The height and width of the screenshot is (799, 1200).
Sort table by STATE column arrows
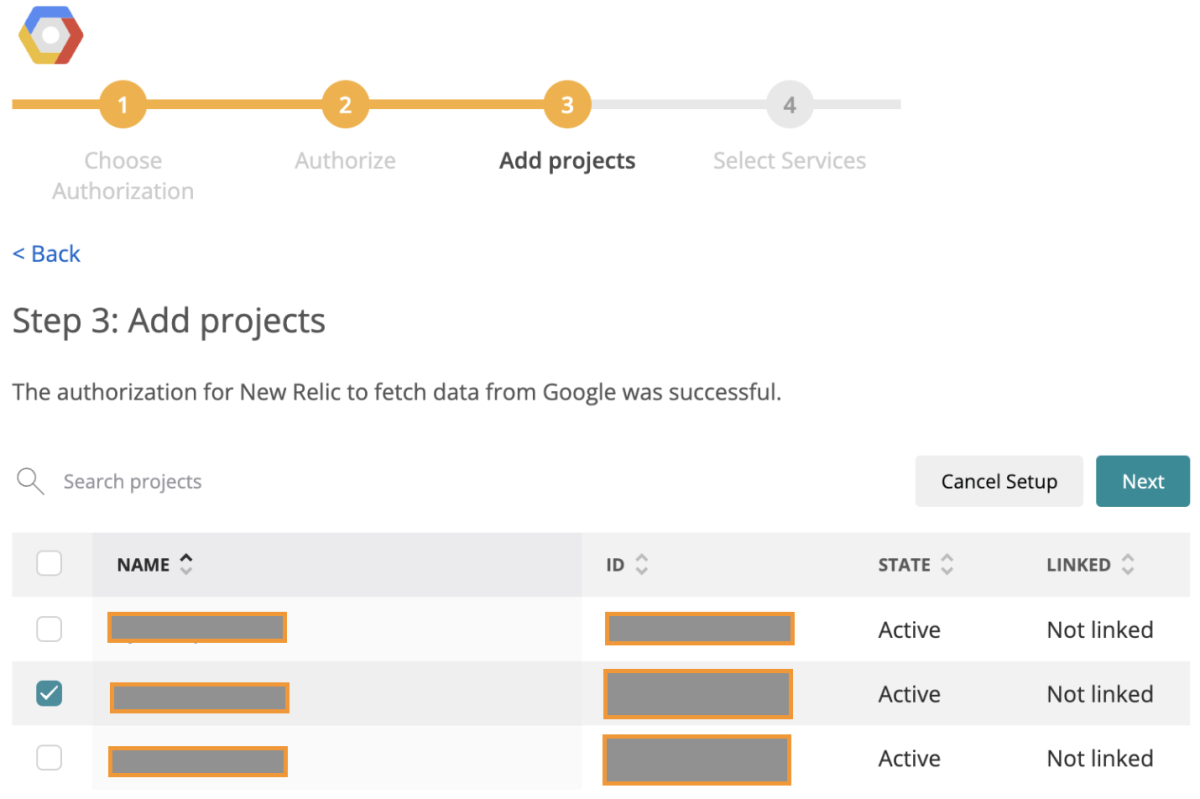click(946, 565)
